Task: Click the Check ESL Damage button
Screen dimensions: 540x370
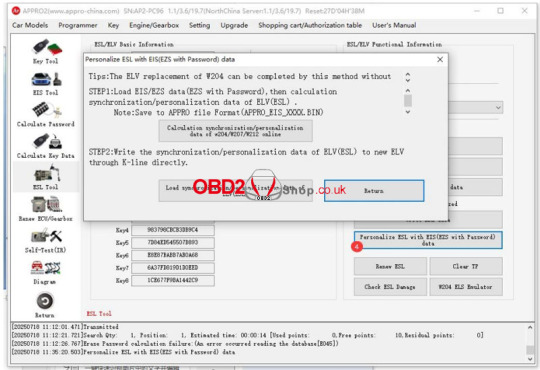Action: point(390,287)
